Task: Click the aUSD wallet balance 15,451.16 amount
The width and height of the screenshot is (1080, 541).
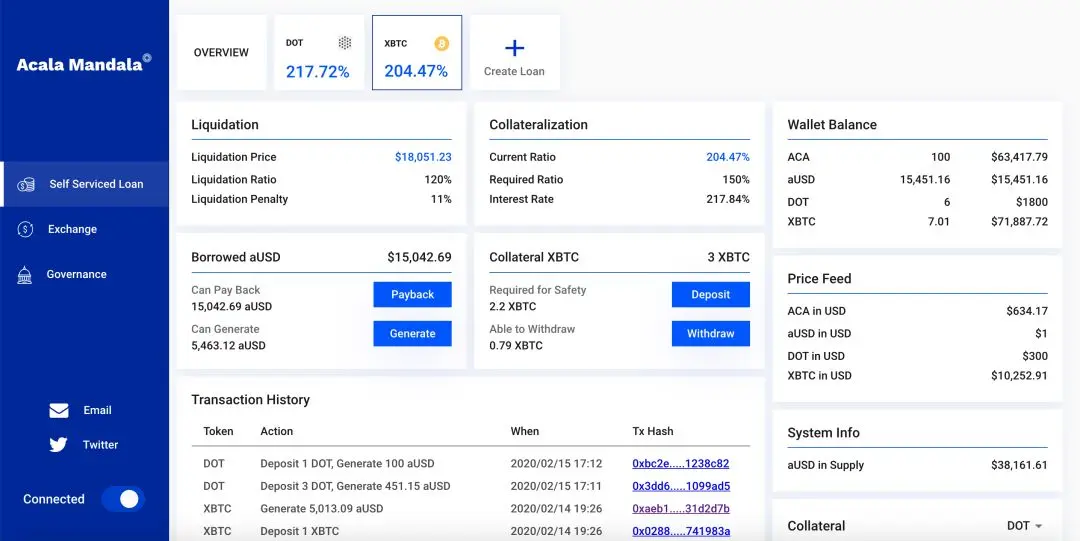Action: (925, 179)
